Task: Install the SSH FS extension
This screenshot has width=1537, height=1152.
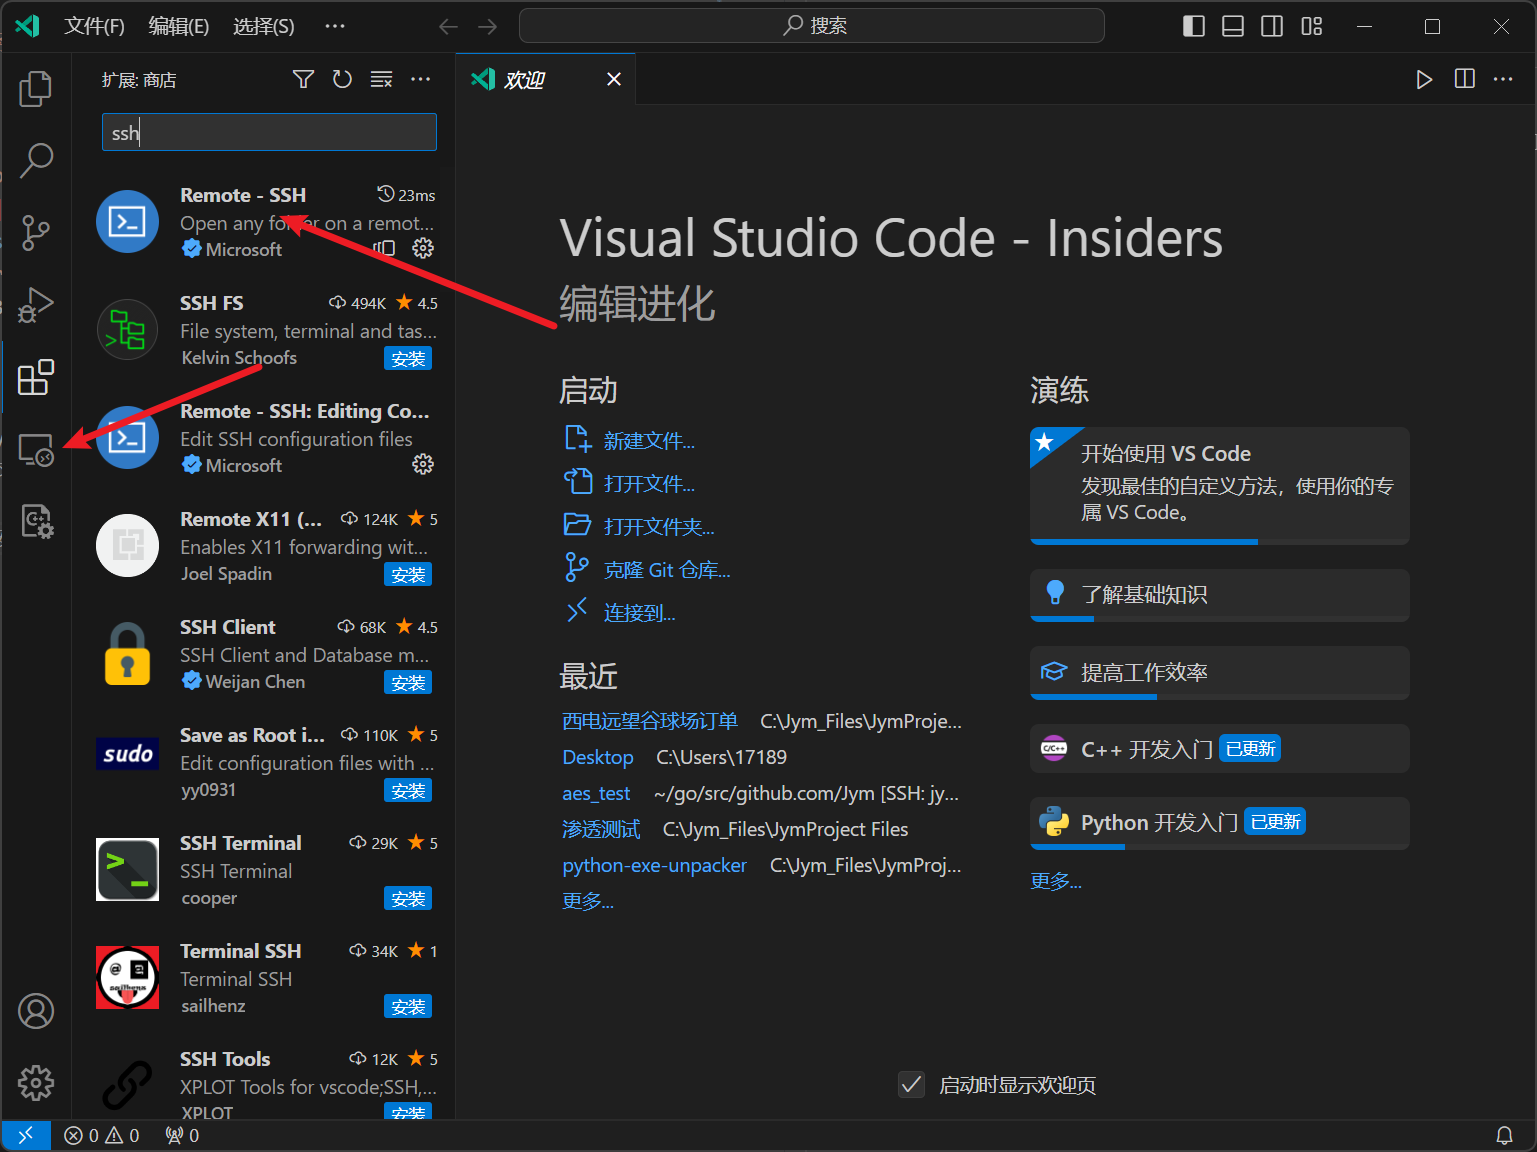Action: point(408,359)
